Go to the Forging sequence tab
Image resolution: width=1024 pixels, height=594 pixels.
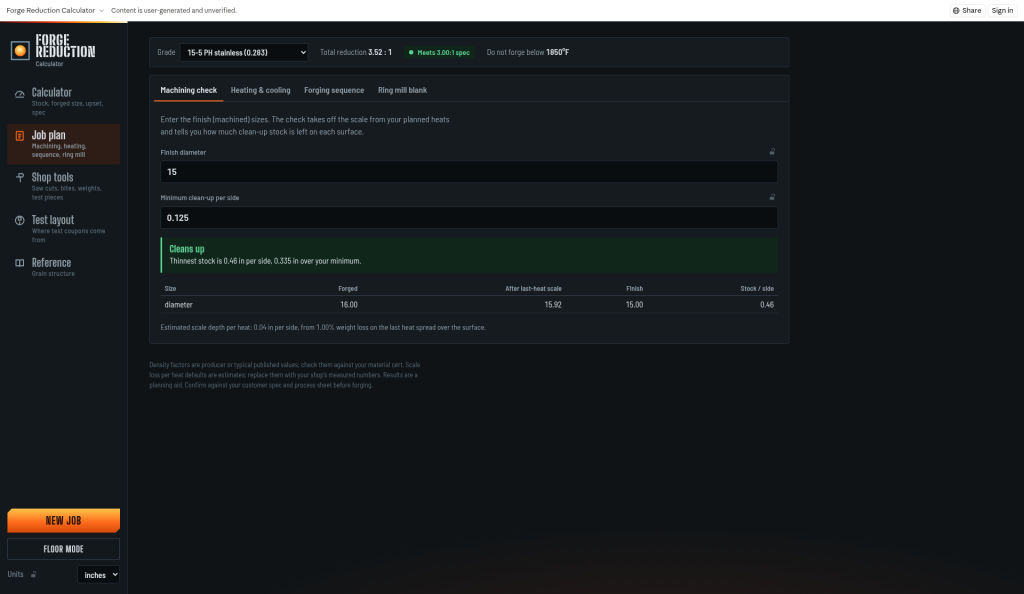pos(334,90)
